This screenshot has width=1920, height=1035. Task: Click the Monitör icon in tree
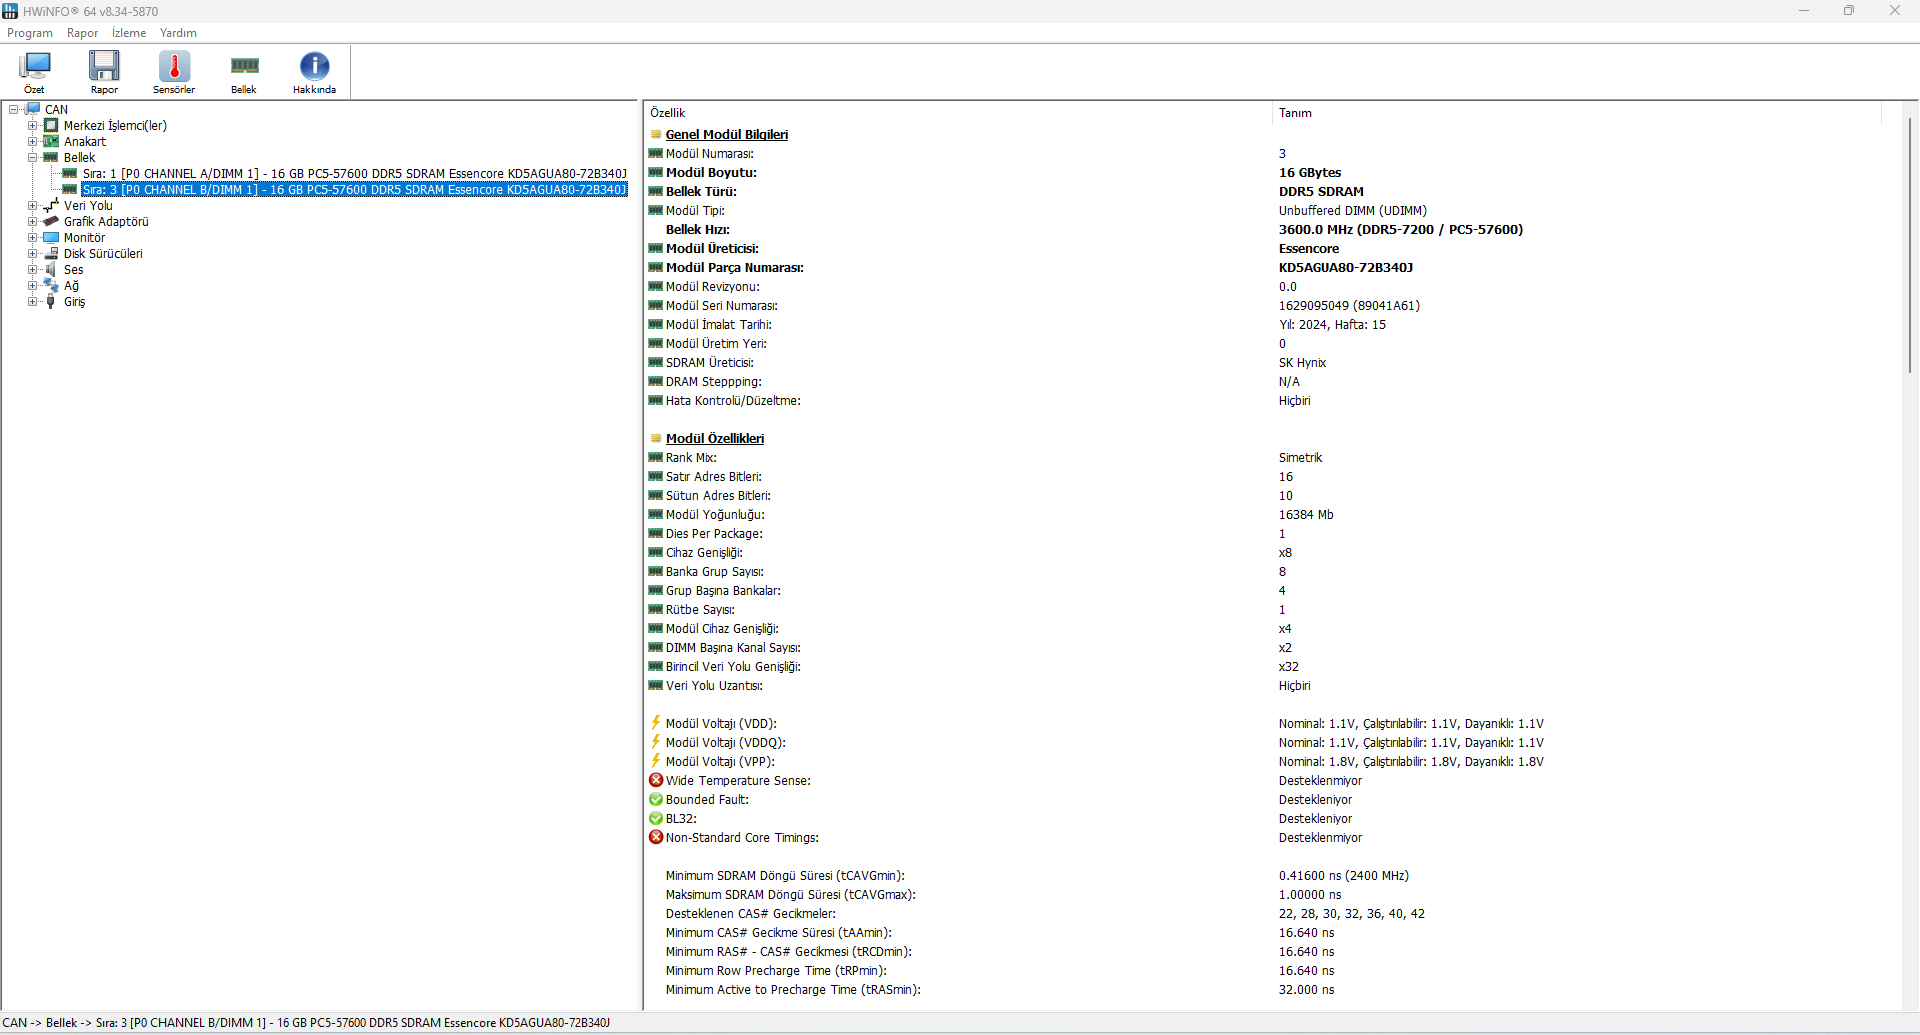pyautogui.click(x=51, y=237)
